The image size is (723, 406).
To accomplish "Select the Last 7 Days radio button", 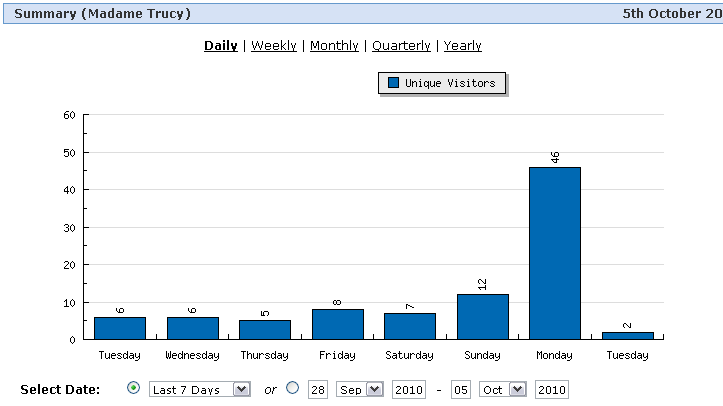I will (x=133, y=388).
